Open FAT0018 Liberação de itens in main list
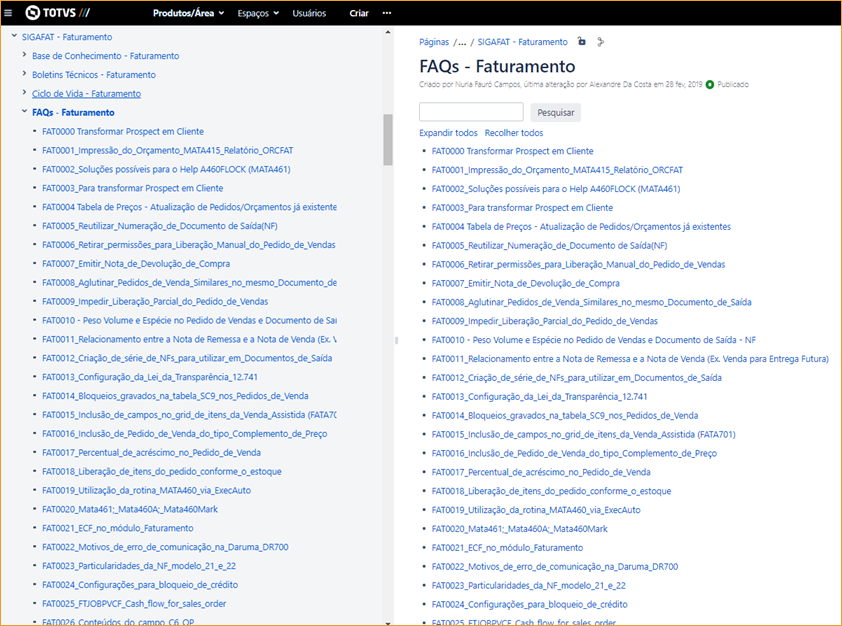 tap(551, 491)
